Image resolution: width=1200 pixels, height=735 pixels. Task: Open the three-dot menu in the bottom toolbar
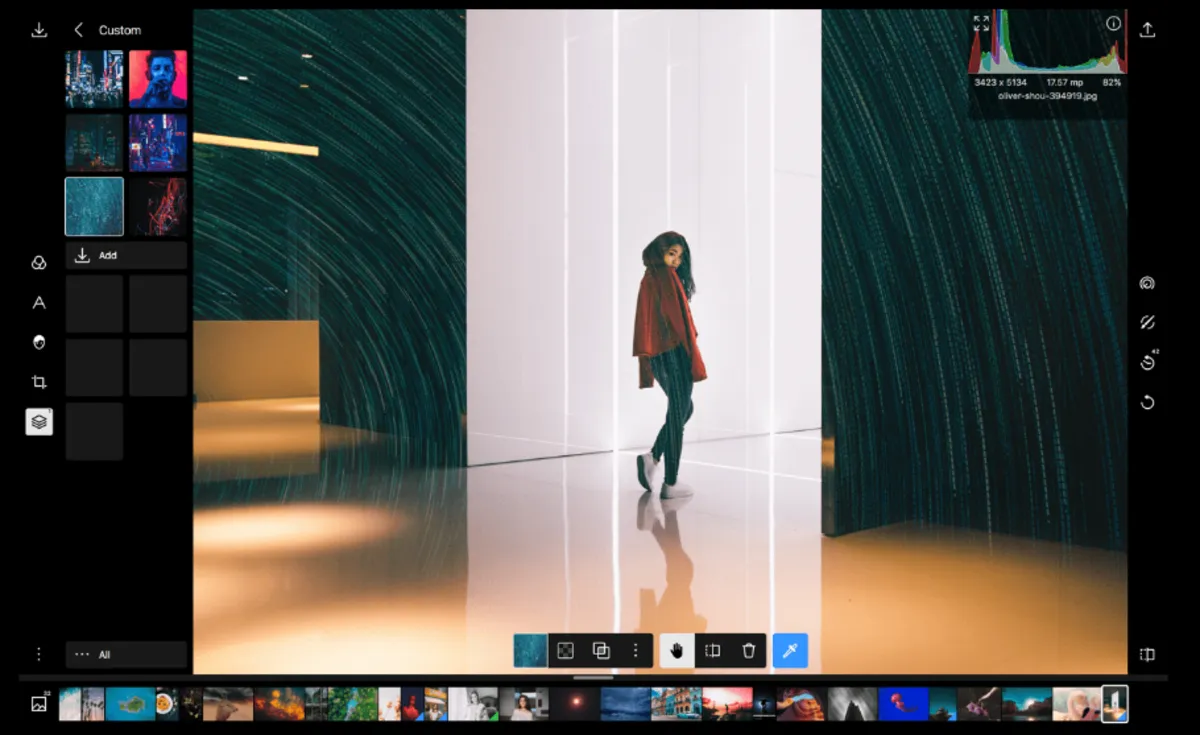tap(635, 650)
